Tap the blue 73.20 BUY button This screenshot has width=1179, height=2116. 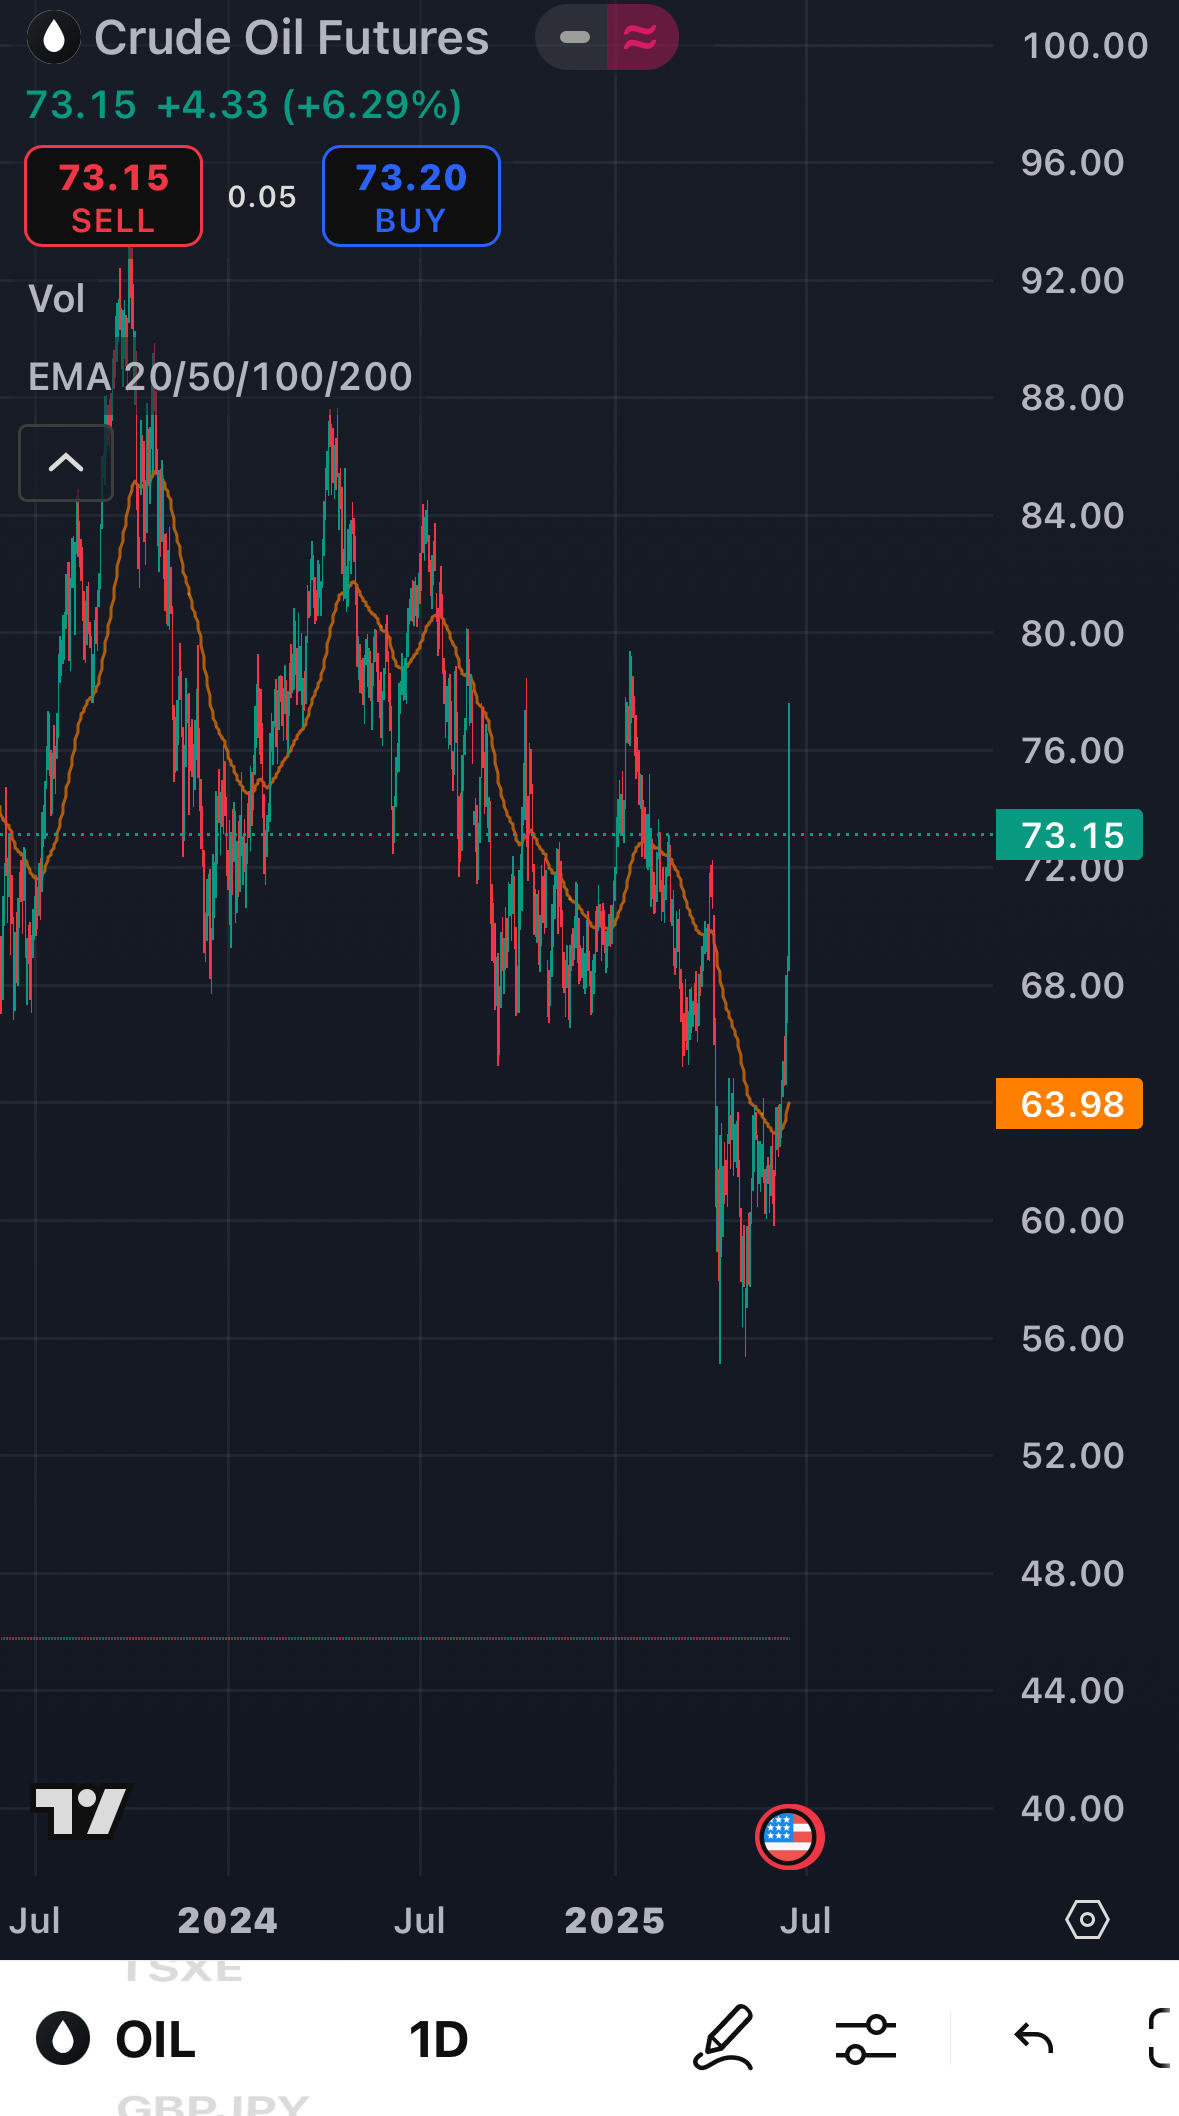click(x=411, y=196)
